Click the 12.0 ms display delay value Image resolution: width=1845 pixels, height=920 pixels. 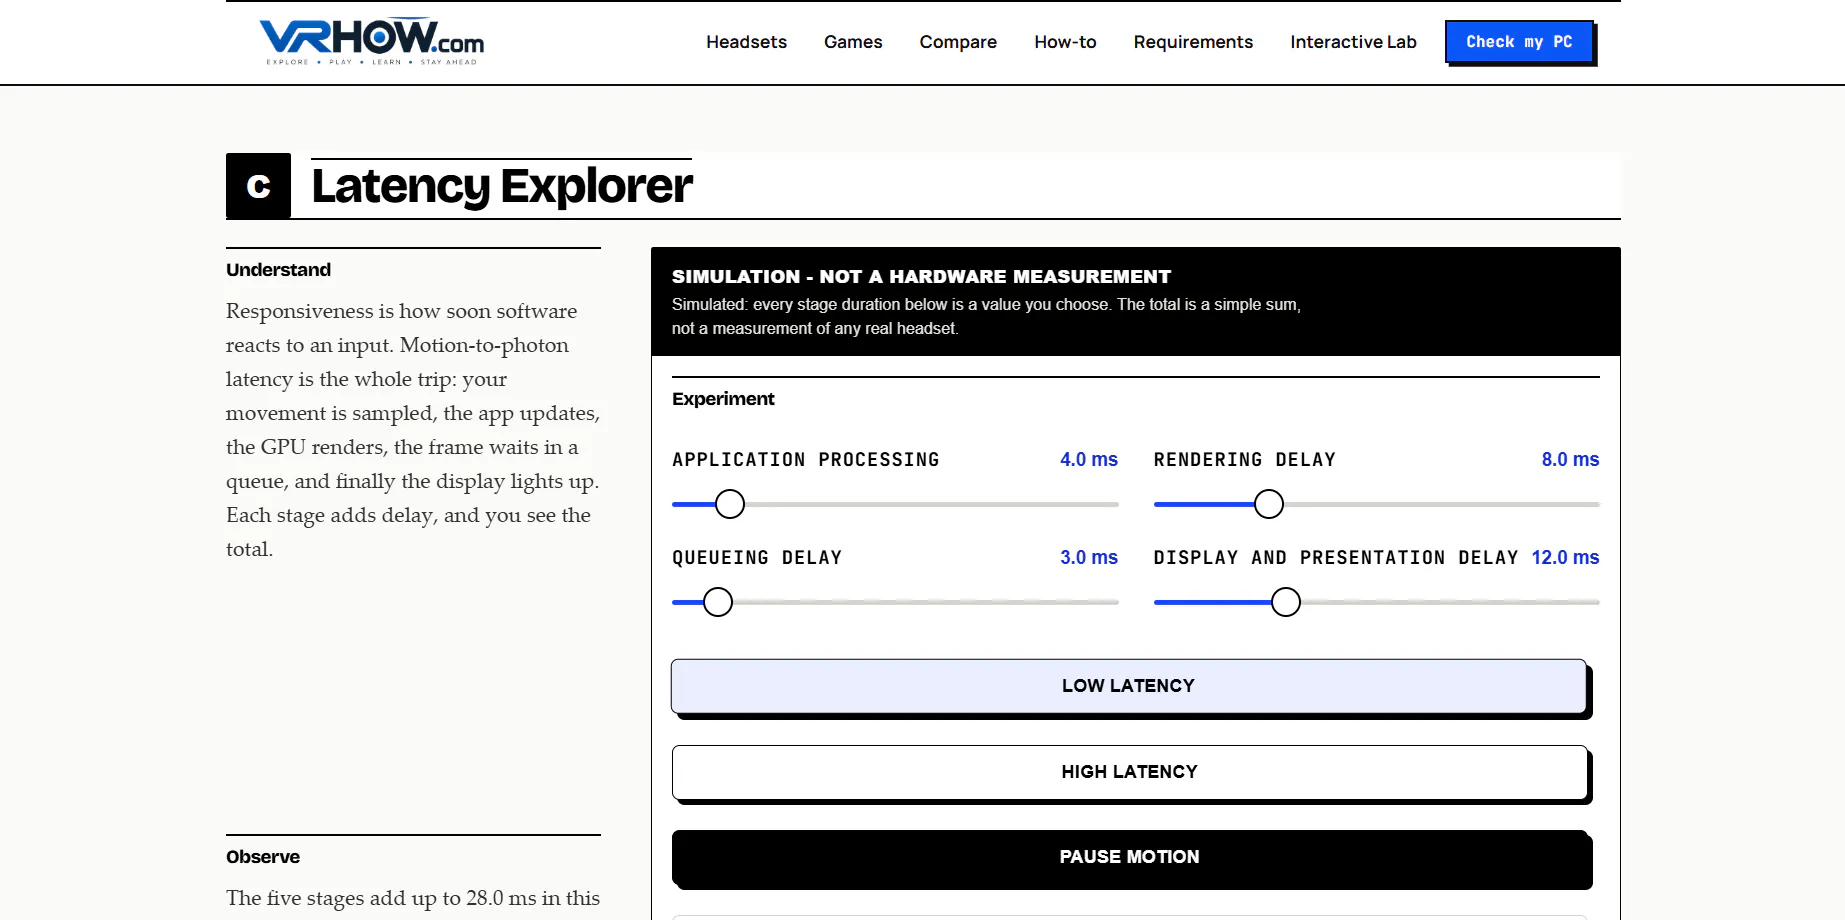[x=1565, y=557]
